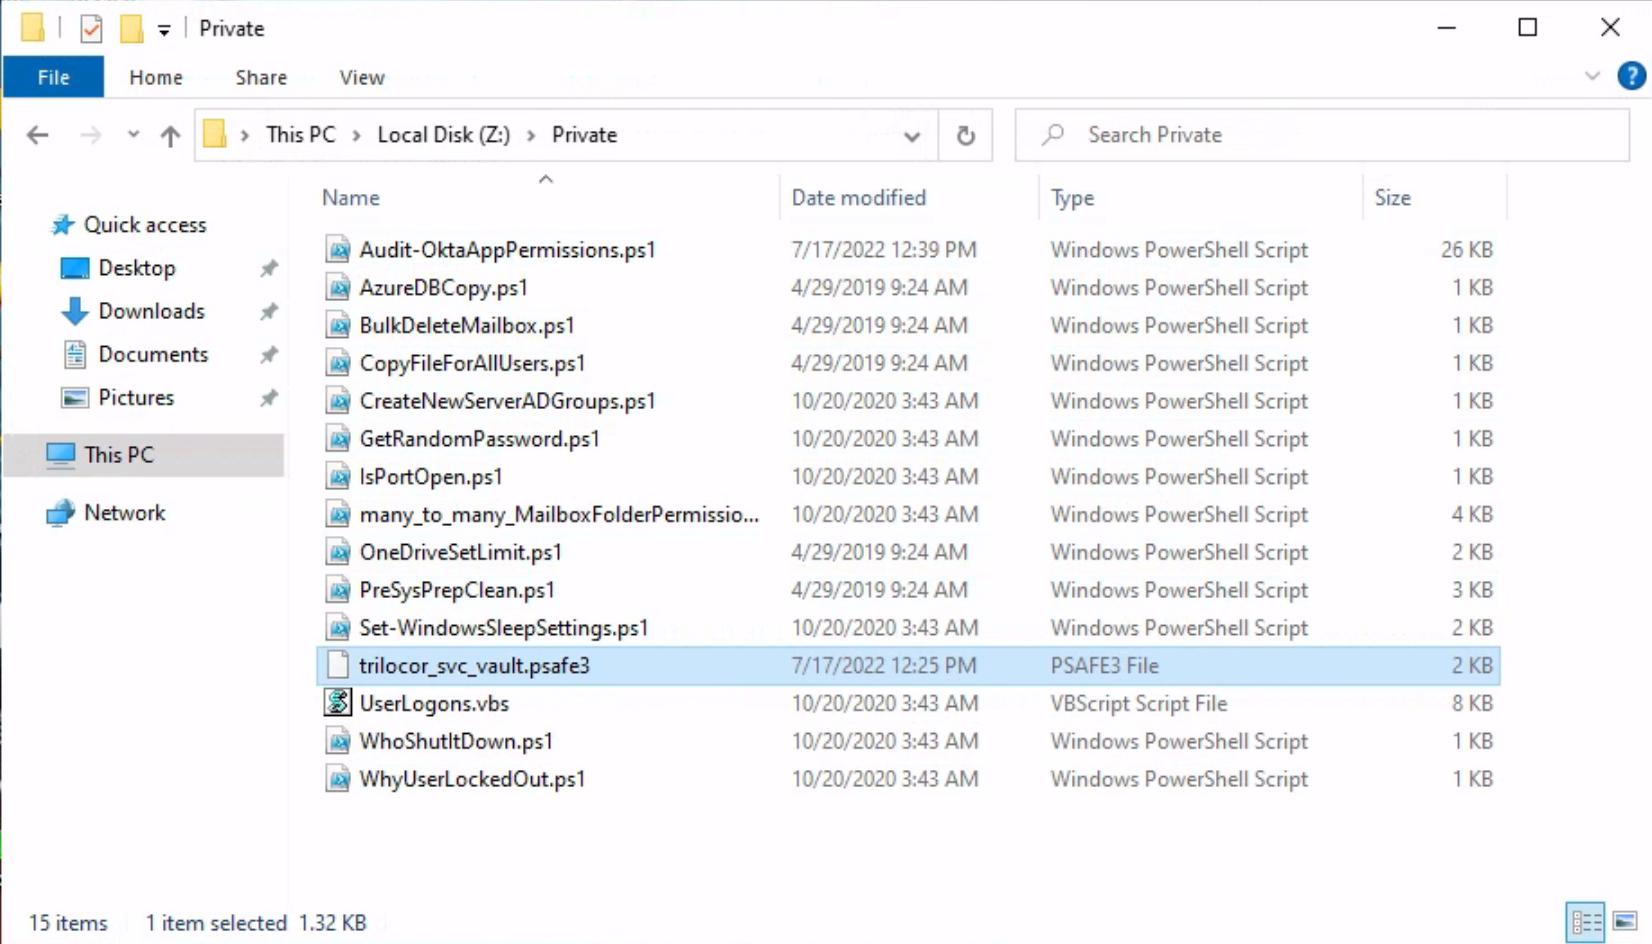Click Local Disk (Z:) breadcrumb

(x=443, y=135)
